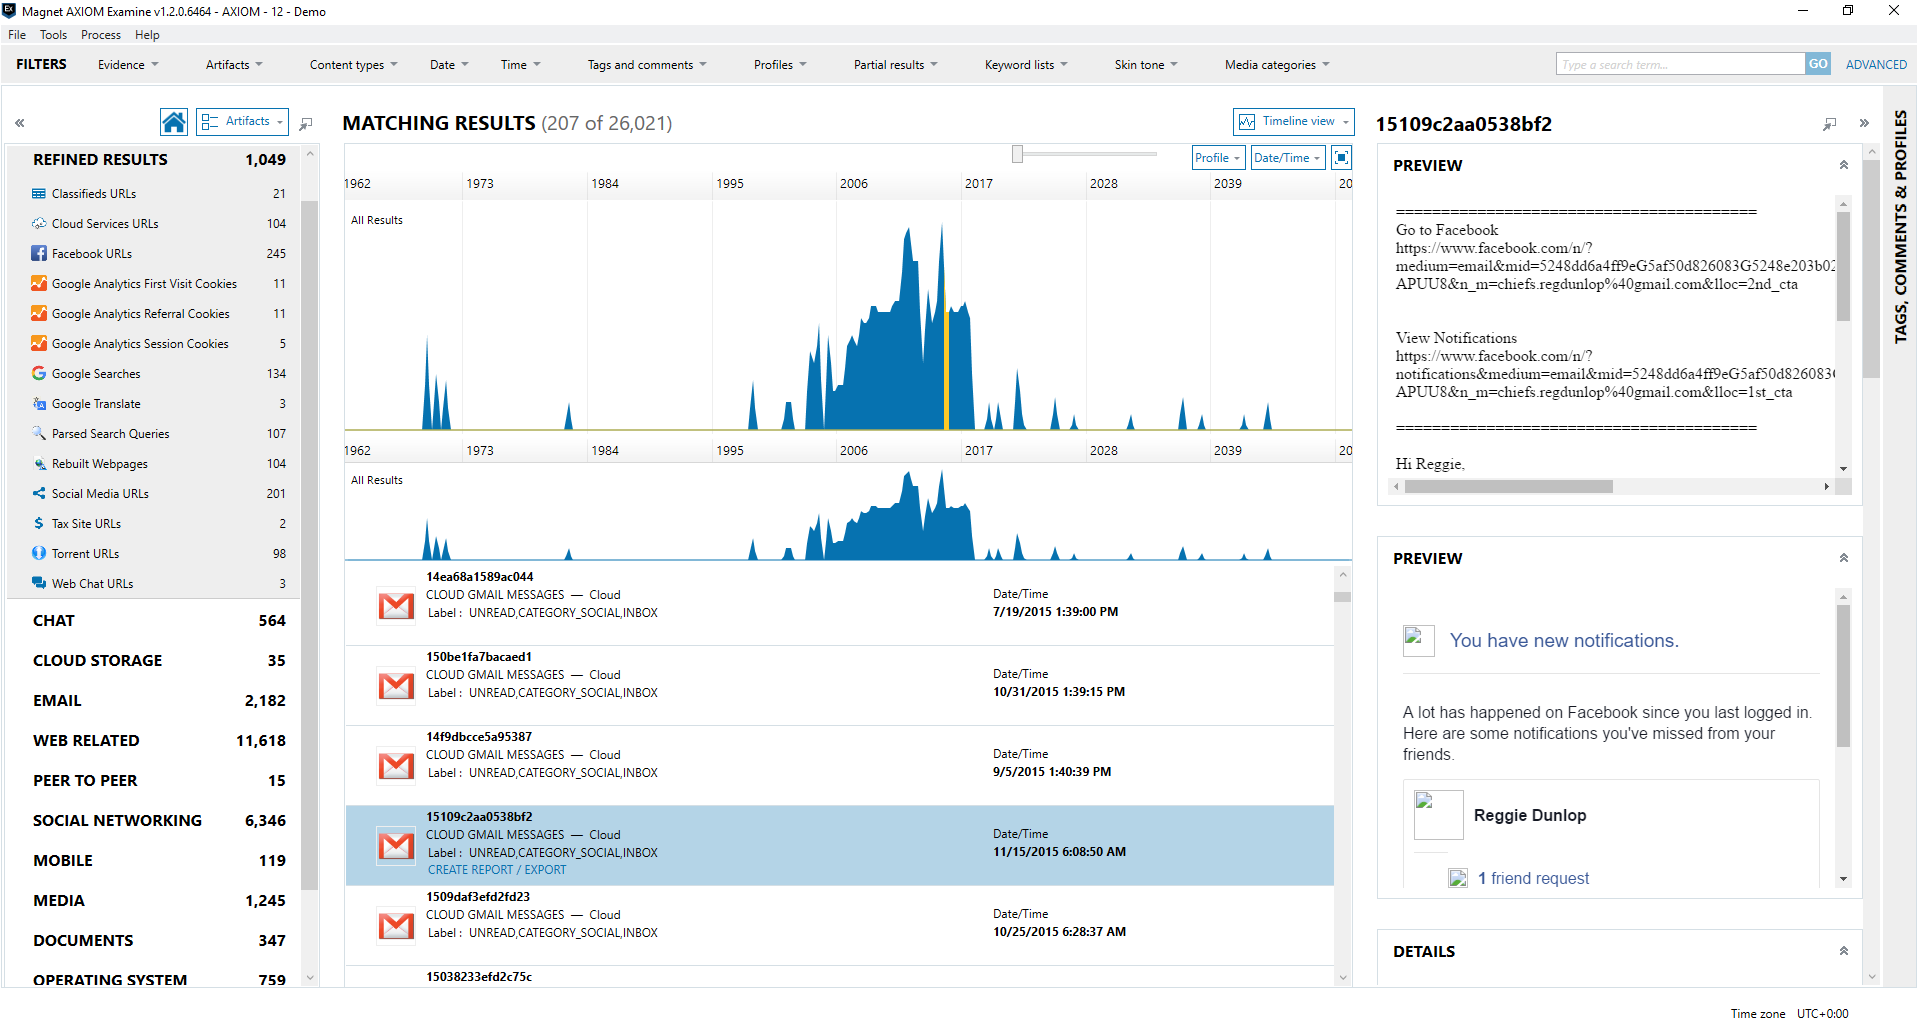The height and width of the screenshot is (1035, 1919).
Task: Collapse the first PREVIEW section
Action: (x=1844, y=165)
